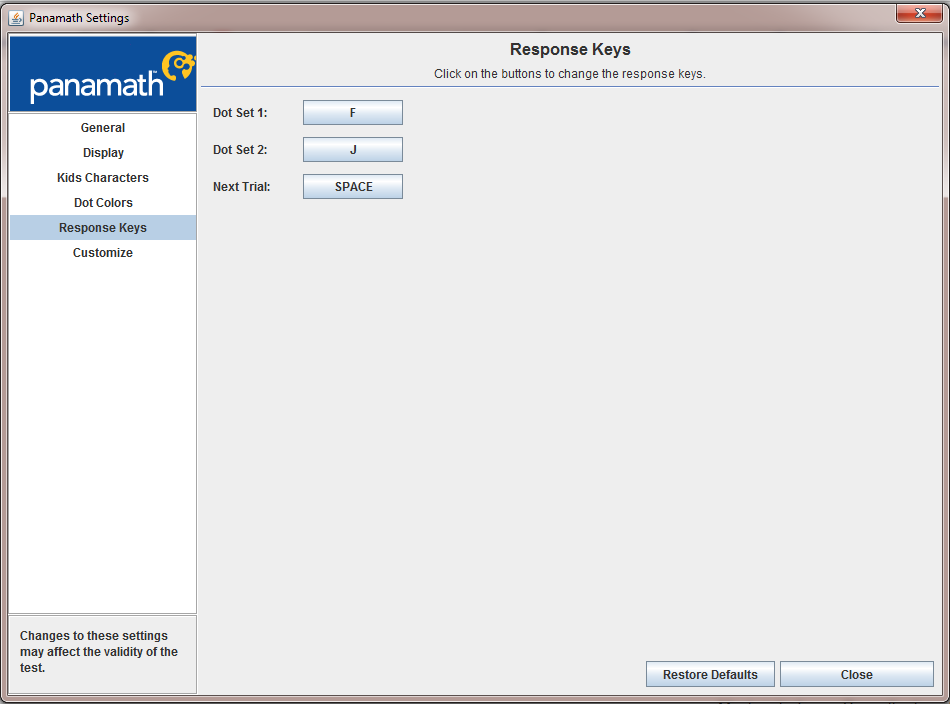Open the Customize section
Viewport: 950px width, 704px height.
pos(103,253)
